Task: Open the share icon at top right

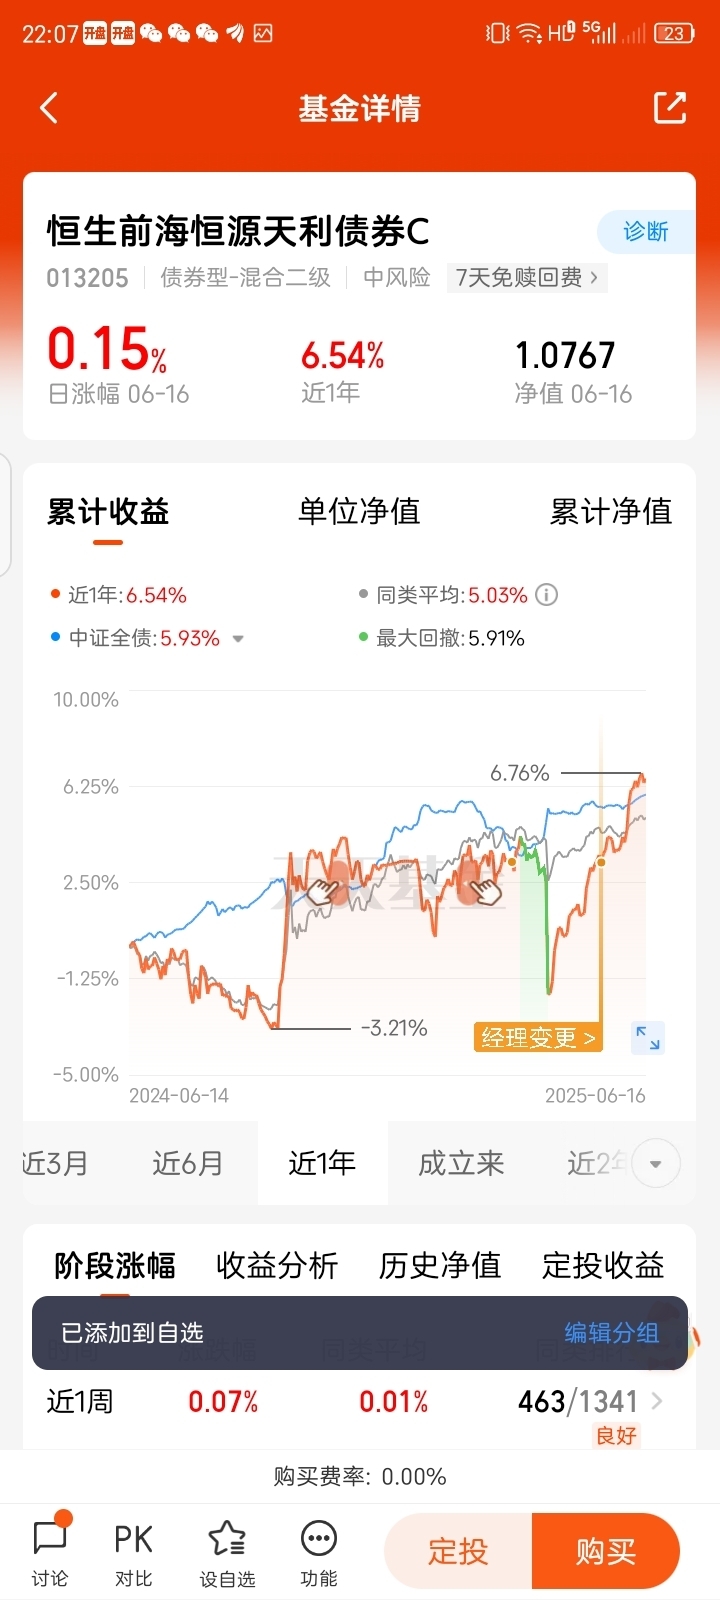Action: point(670,107)
